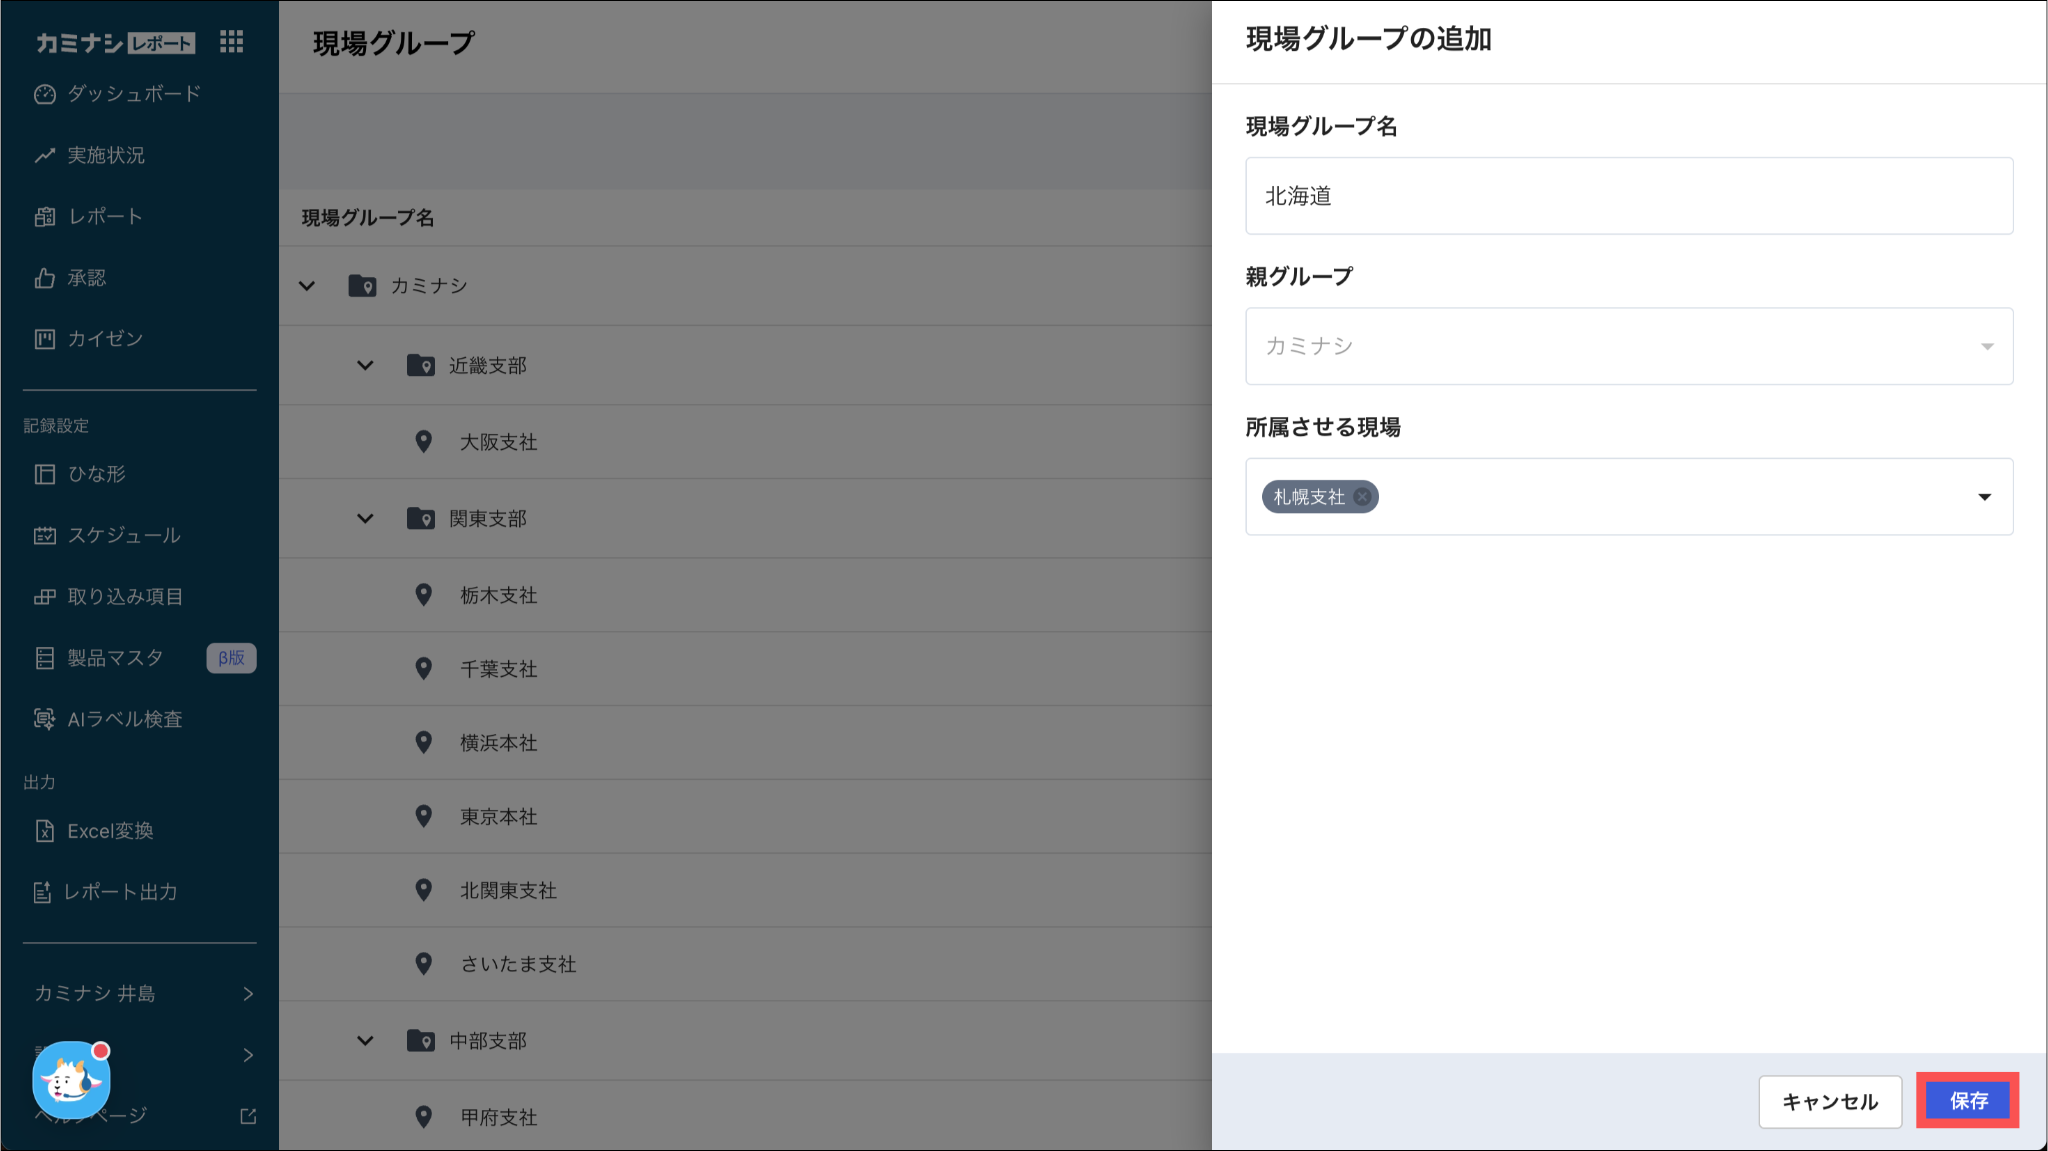The height and width of the screenshot is (1151, 2048).
Task: Click the Excel変換 file icon
Action: (44, 831)
